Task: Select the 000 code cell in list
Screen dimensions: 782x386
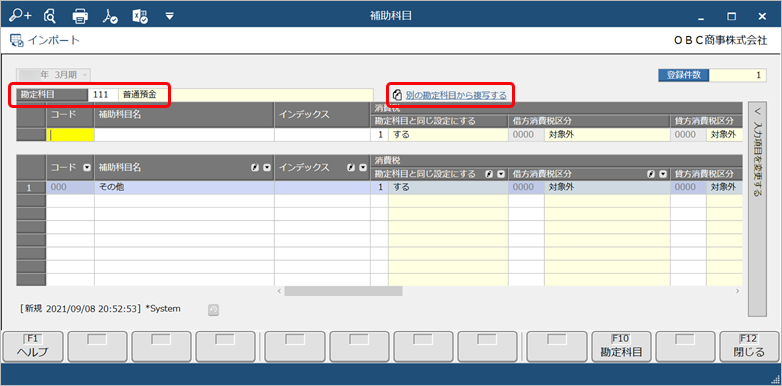Action: pos(70,188)
